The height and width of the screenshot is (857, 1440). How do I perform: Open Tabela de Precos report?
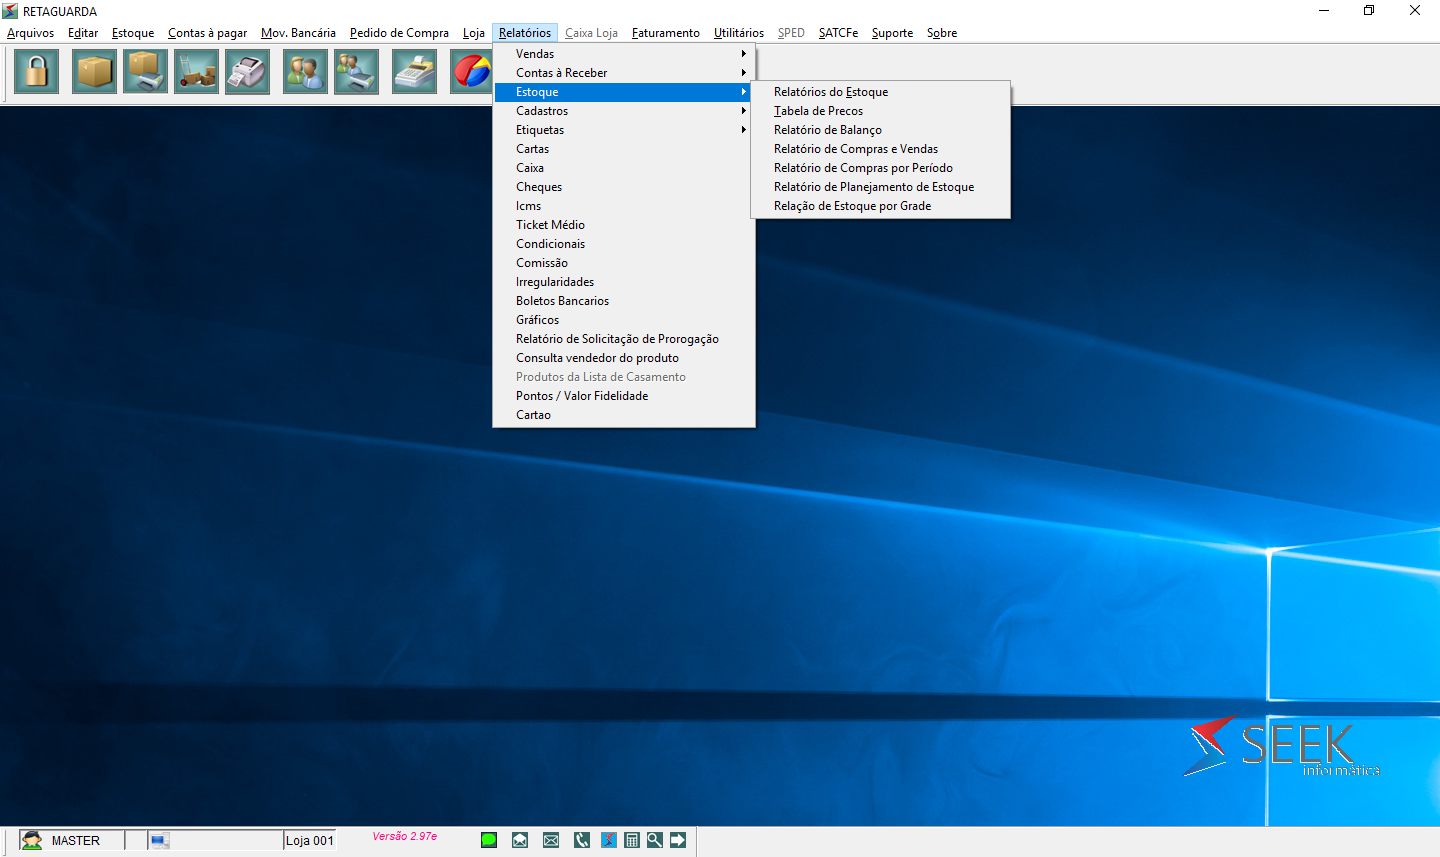click(818, 111)
